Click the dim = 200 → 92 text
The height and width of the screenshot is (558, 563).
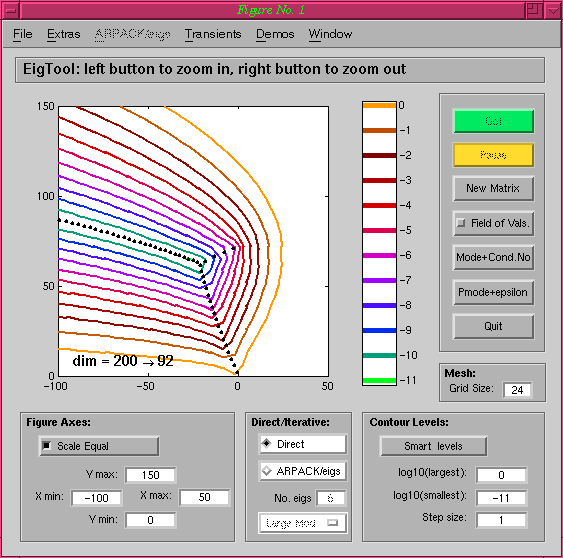coord(123,361)
